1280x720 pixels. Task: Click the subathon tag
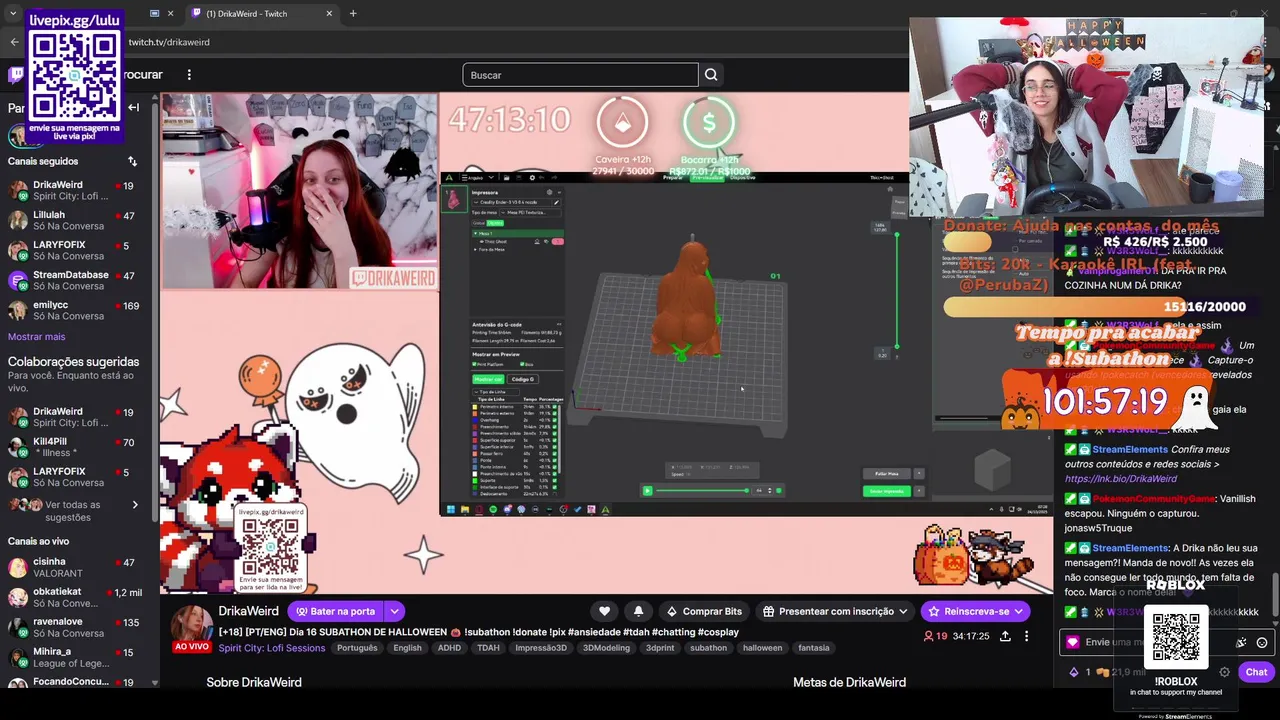click(x=708, y=648)
